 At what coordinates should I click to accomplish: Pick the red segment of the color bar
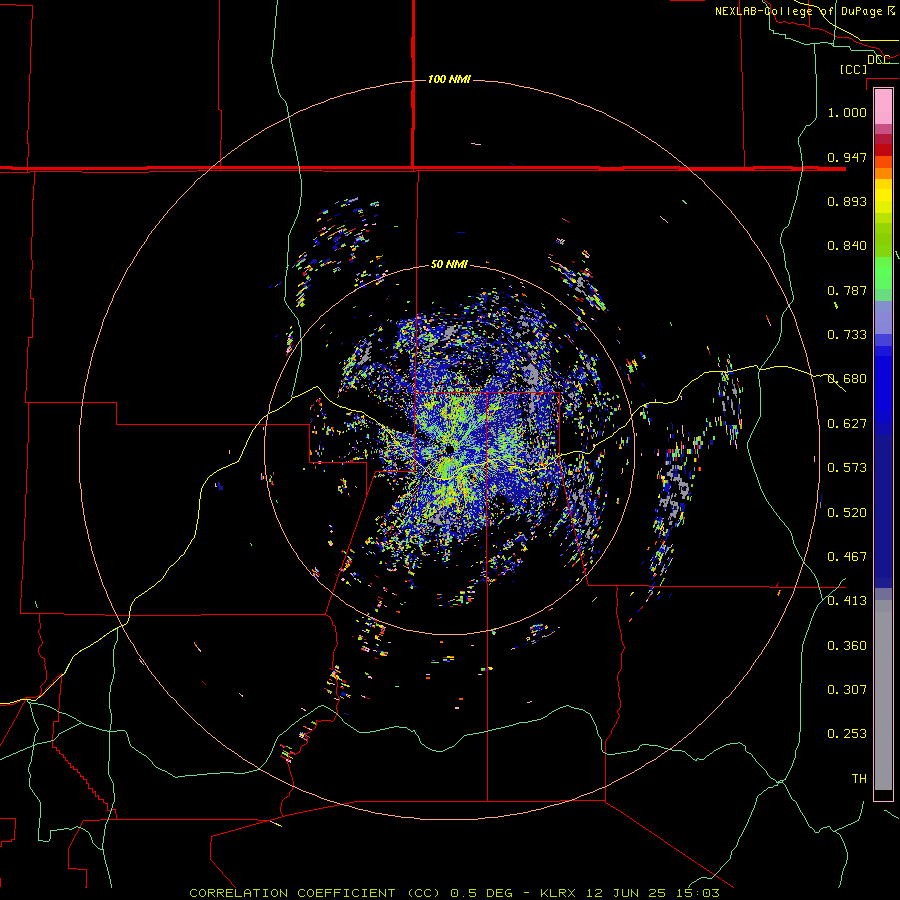point(883,150)
